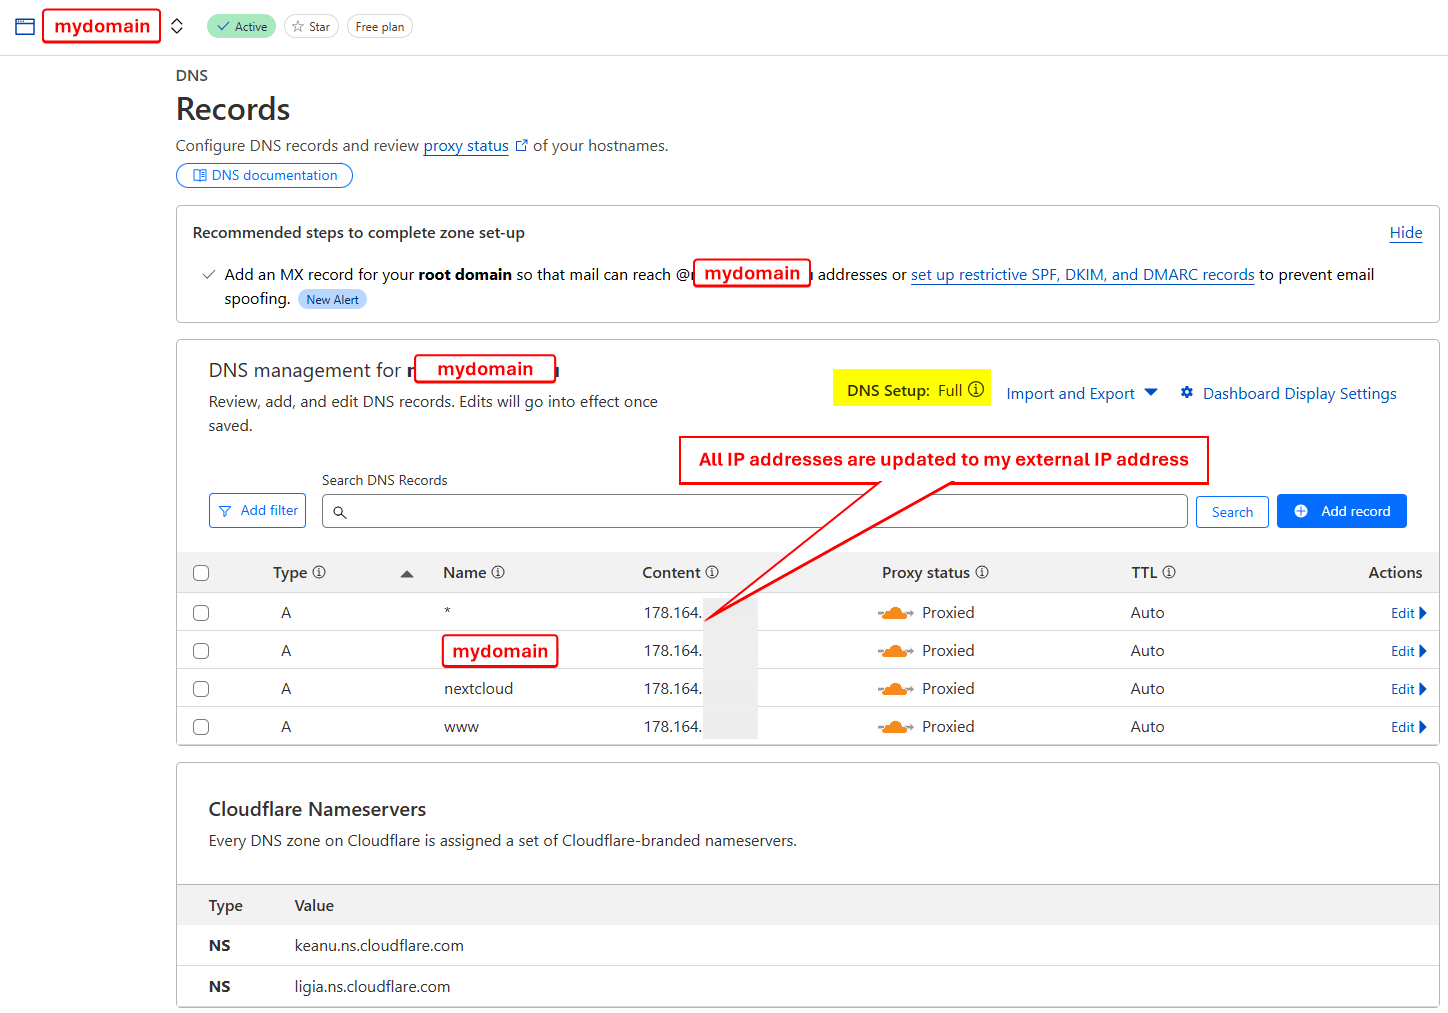Click nameserver ligia.ns.cloudflare.com
1448x1013 pixels.
coord(372,987)
